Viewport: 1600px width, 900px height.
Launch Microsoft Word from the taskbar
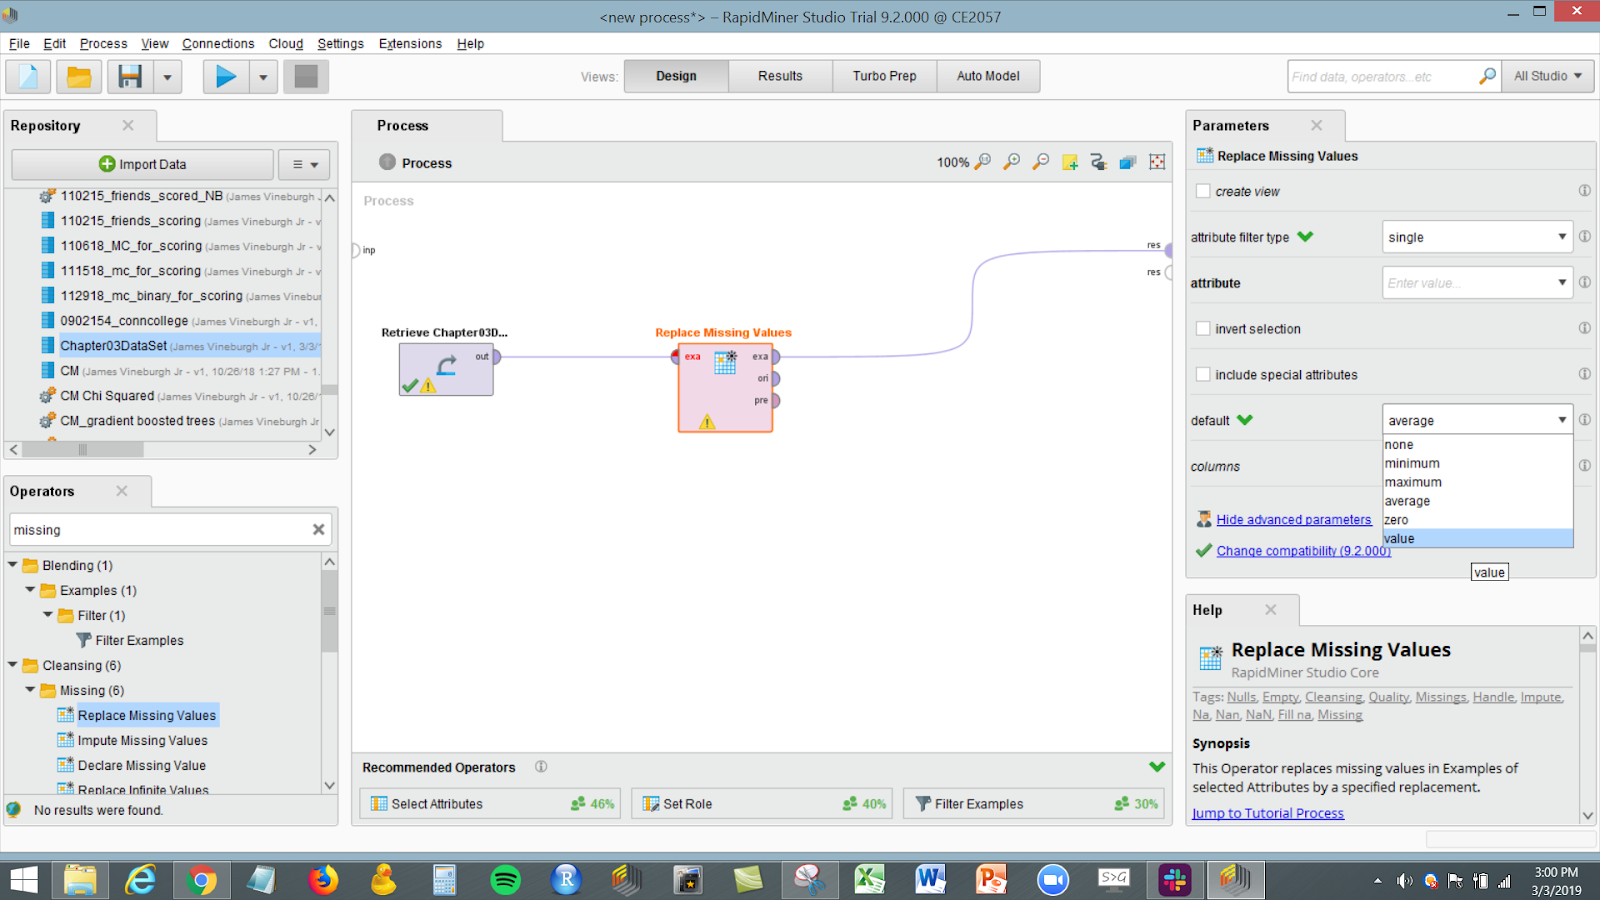pyautogui.click(x=930, y=880)
